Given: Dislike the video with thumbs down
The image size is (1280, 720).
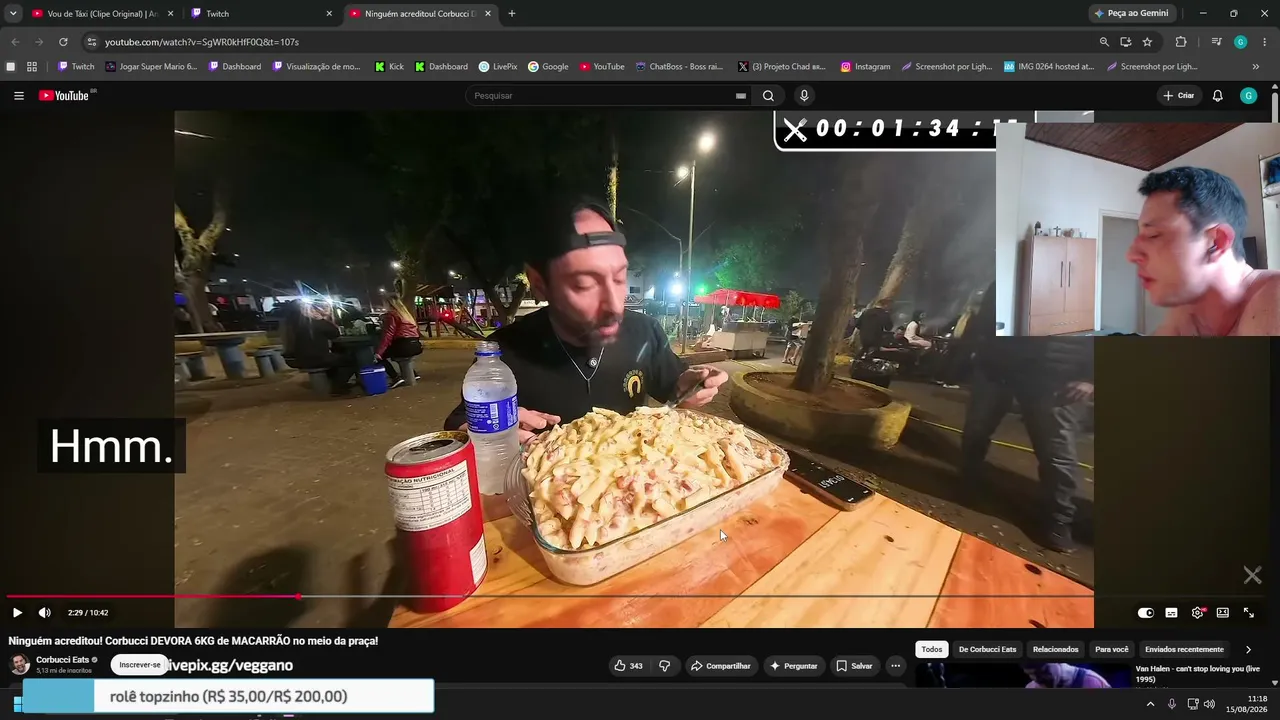Looking at the screenshot, I should point(665,666).
